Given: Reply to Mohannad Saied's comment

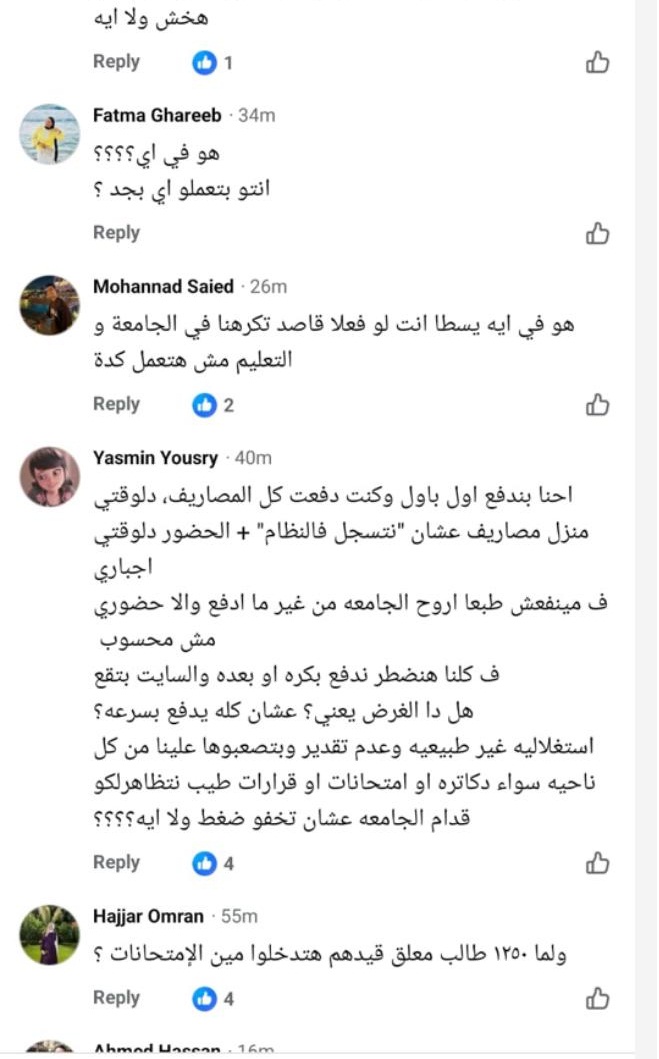Looking at the screenshot, I should tap(116, 404).
